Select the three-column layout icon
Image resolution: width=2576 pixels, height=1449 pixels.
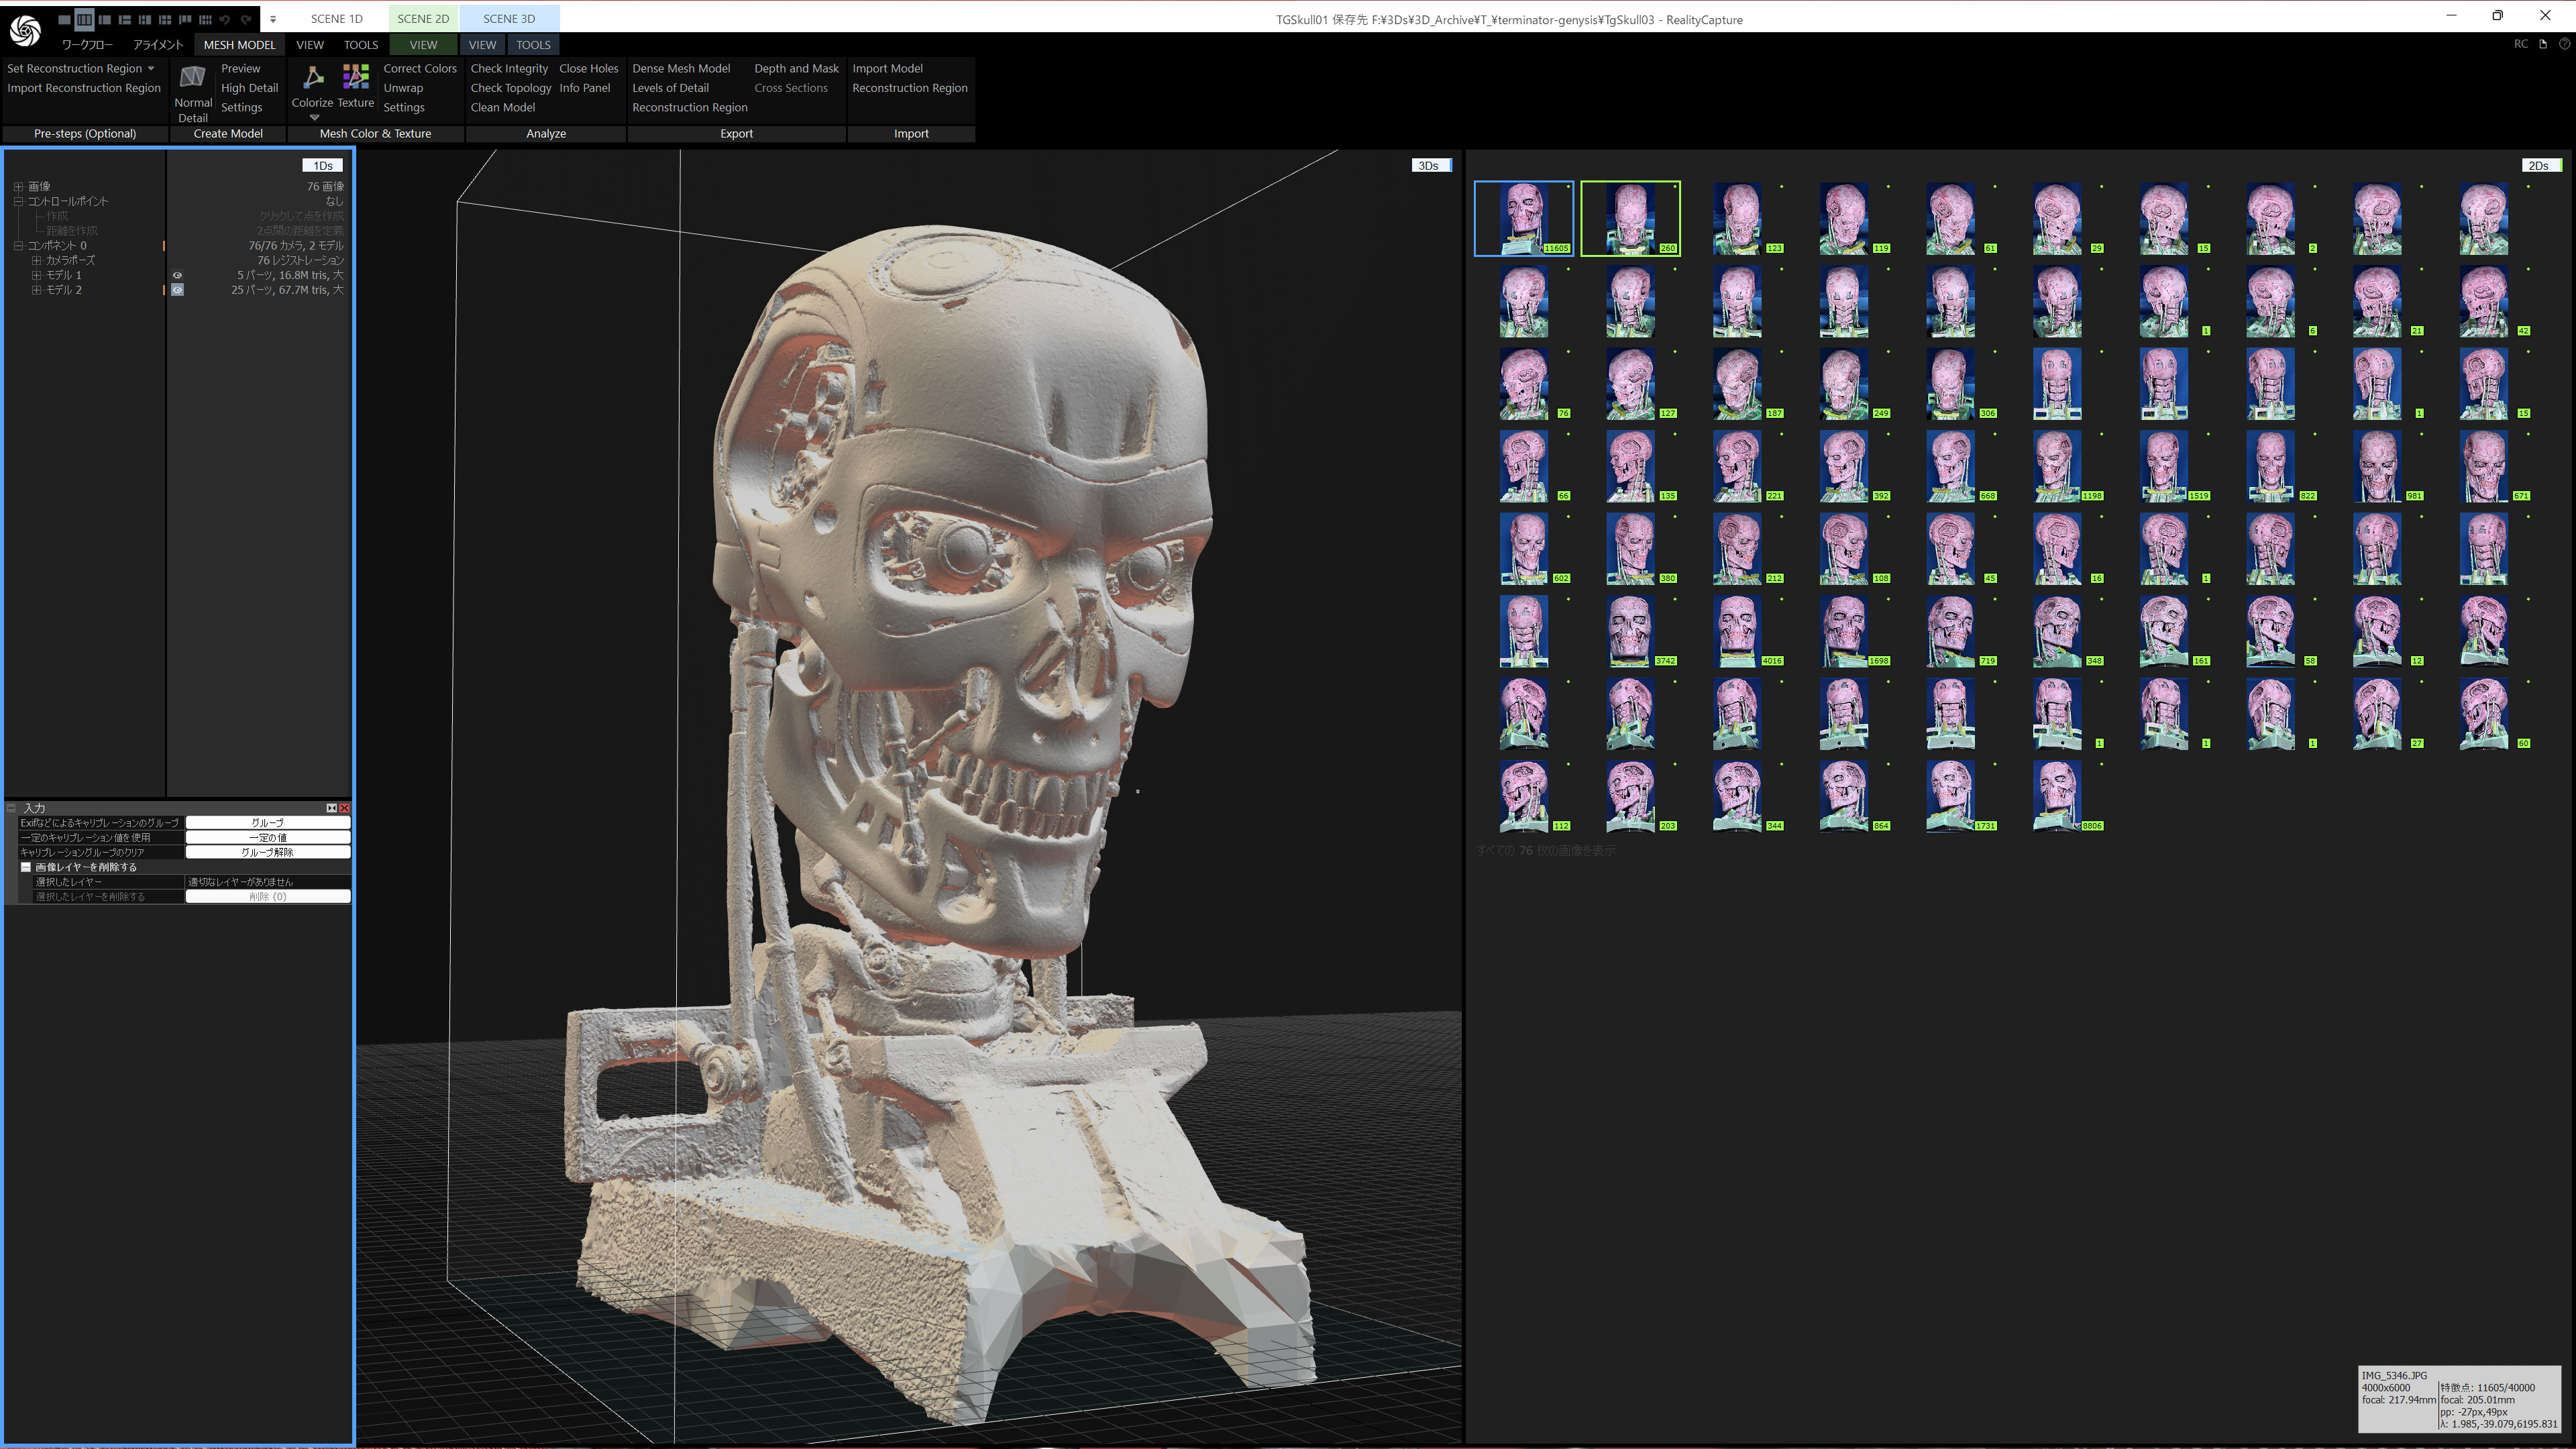click(84, 19)
